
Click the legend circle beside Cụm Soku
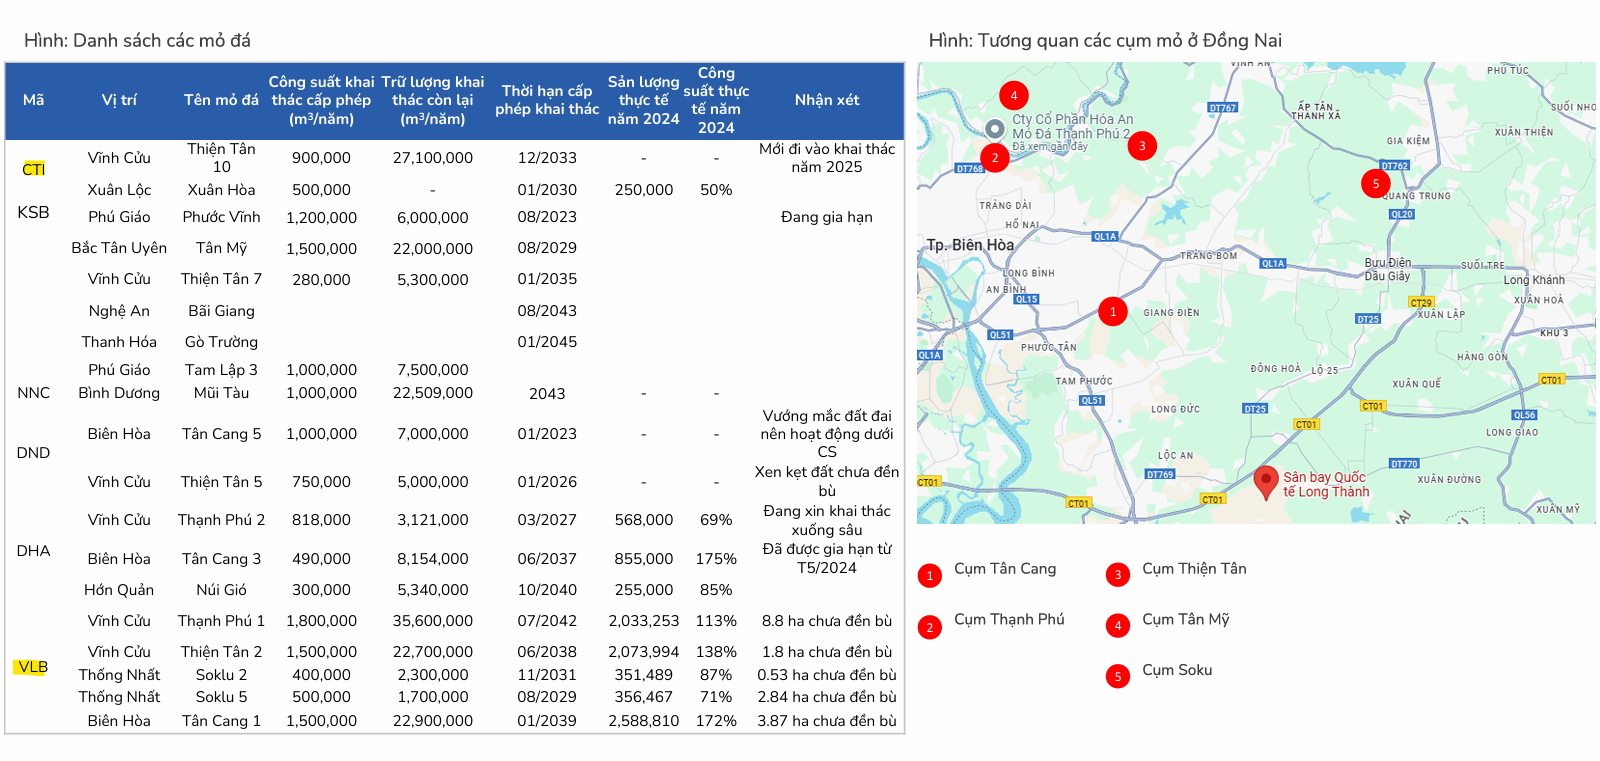click(1118, 676)
